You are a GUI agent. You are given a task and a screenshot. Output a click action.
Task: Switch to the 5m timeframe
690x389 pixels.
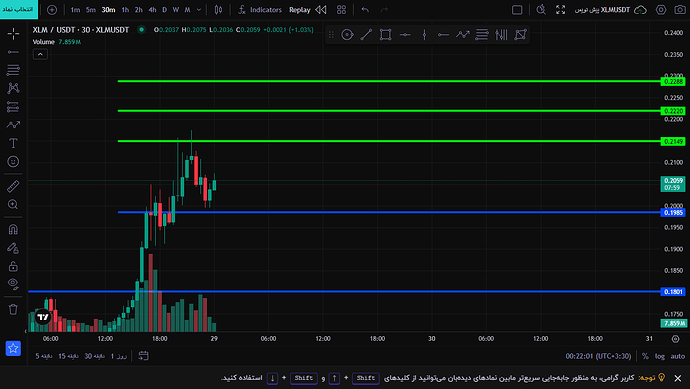91,10
